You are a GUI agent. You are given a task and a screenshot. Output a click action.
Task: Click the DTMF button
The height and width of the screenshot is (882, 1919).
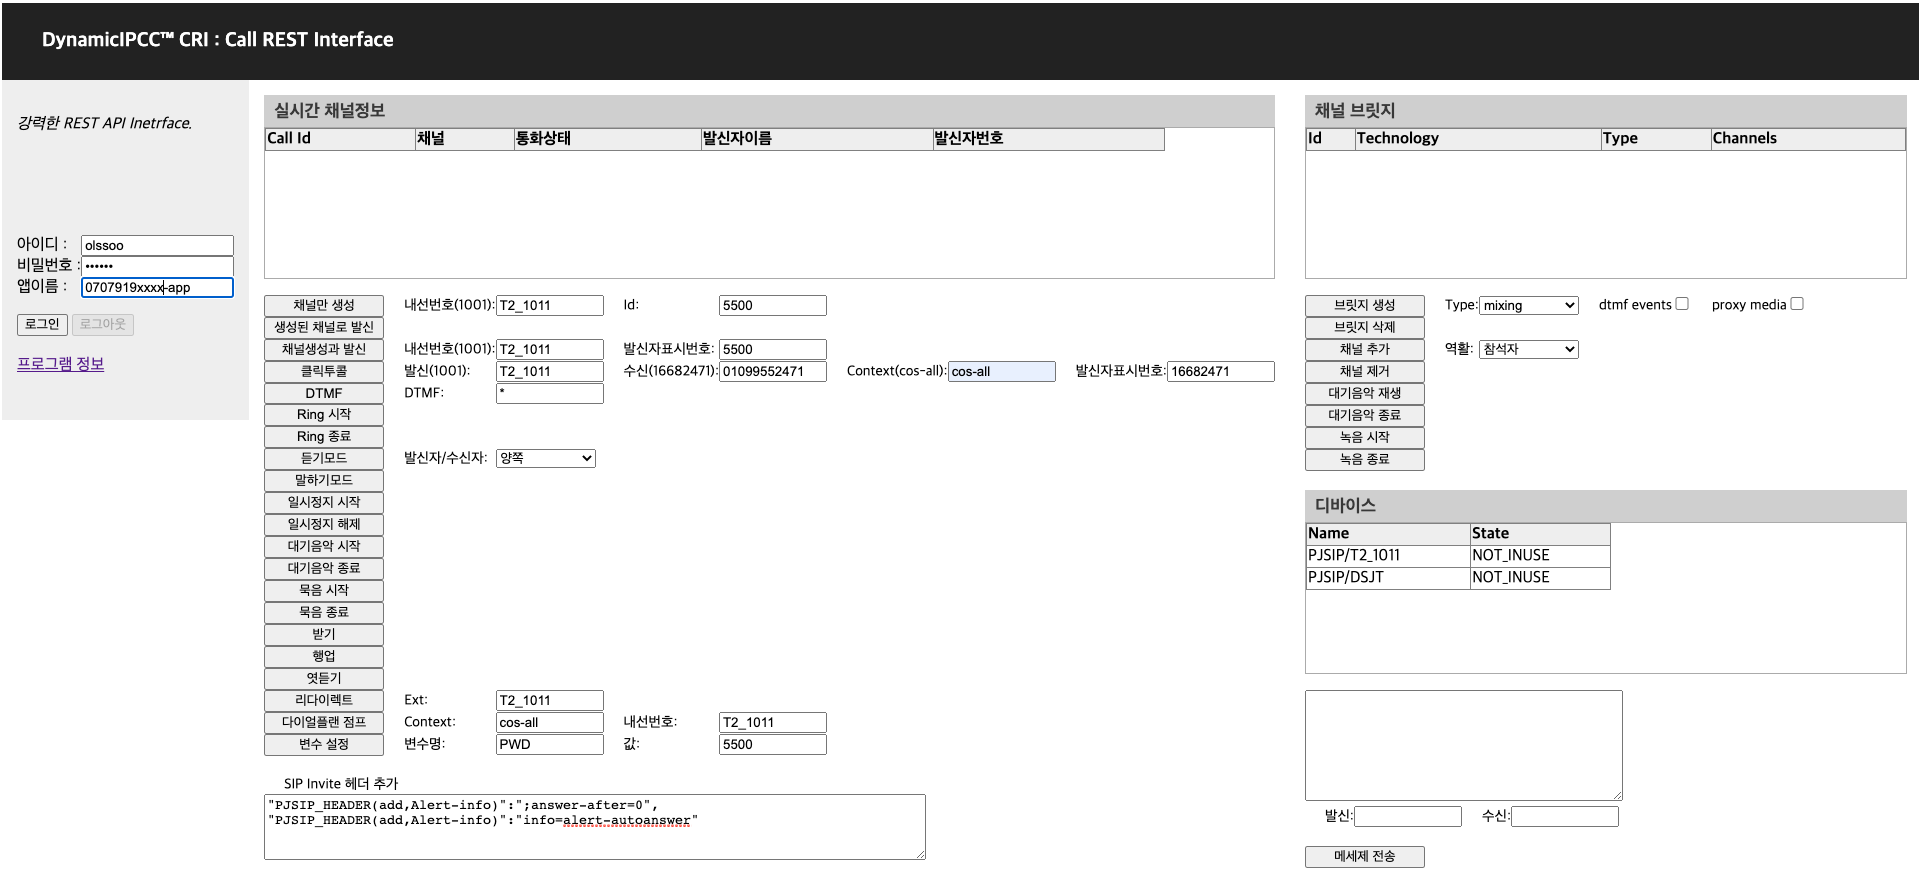pyautogui.click(x=324, y=393)
